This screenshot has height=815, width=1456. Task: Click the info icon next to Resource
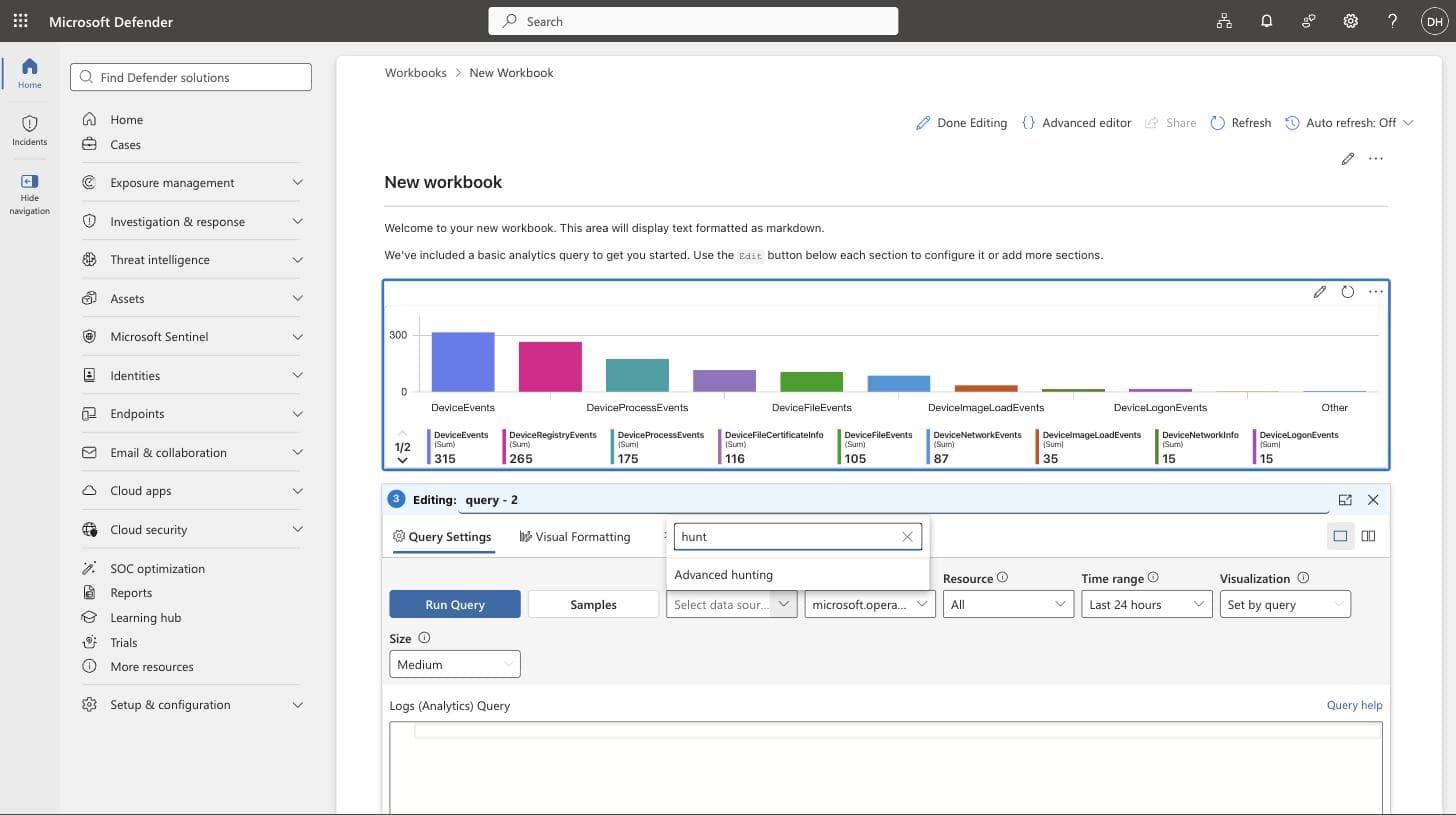click(1002, 578)
